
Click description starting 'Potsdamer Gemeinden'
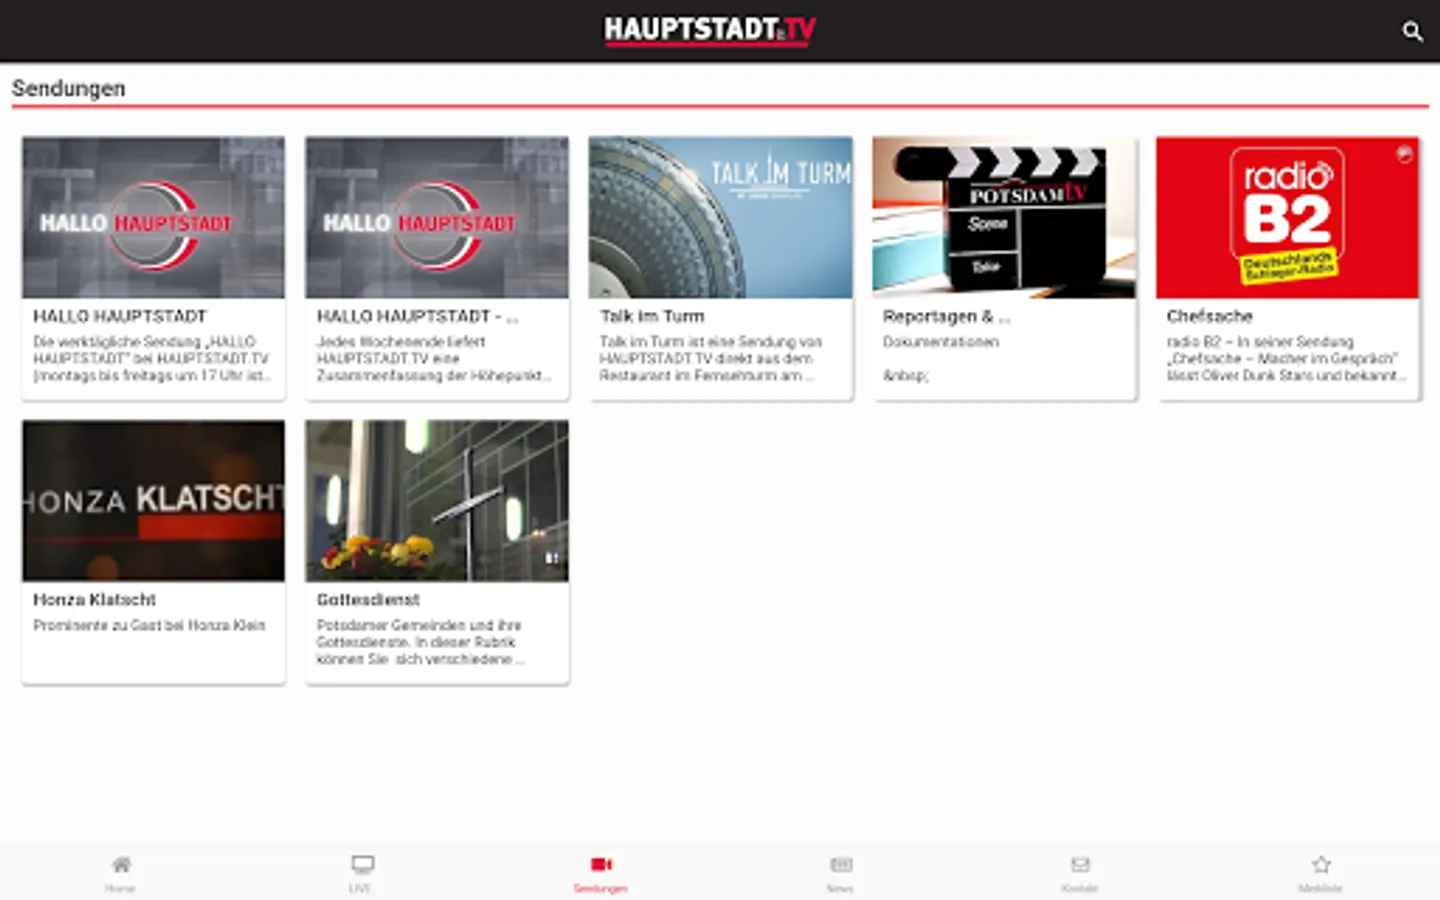click(x=420, y=642)
